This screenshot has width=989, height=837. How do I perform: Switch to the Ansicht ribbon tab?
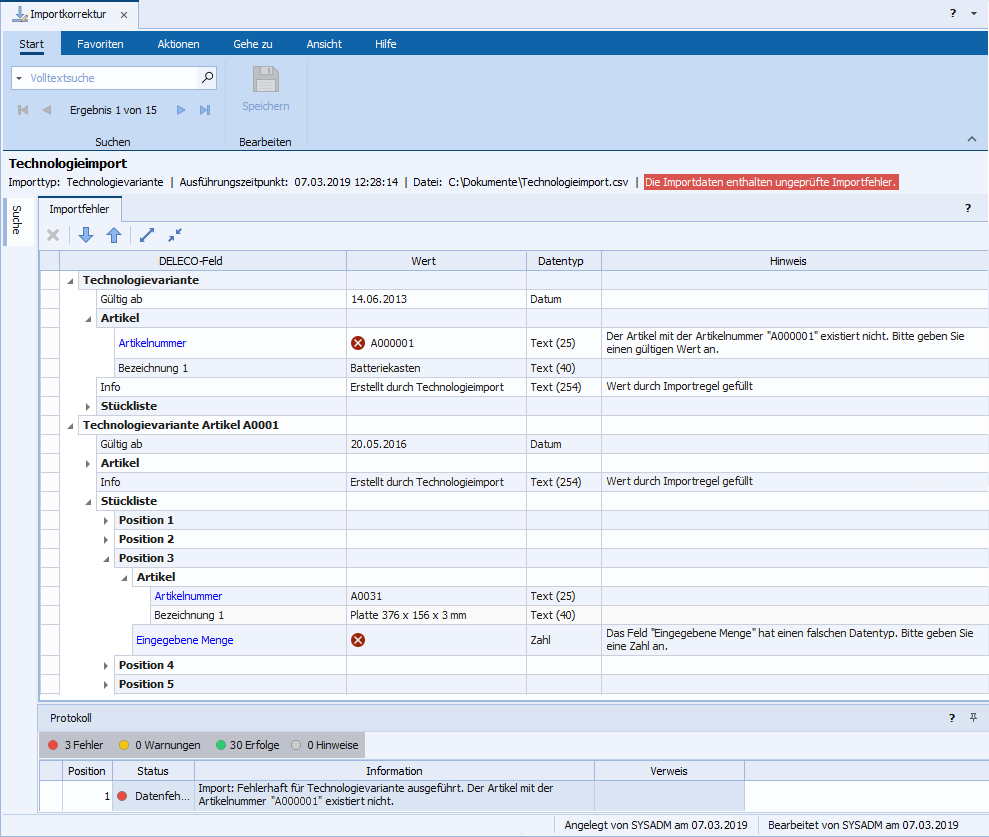324,44
